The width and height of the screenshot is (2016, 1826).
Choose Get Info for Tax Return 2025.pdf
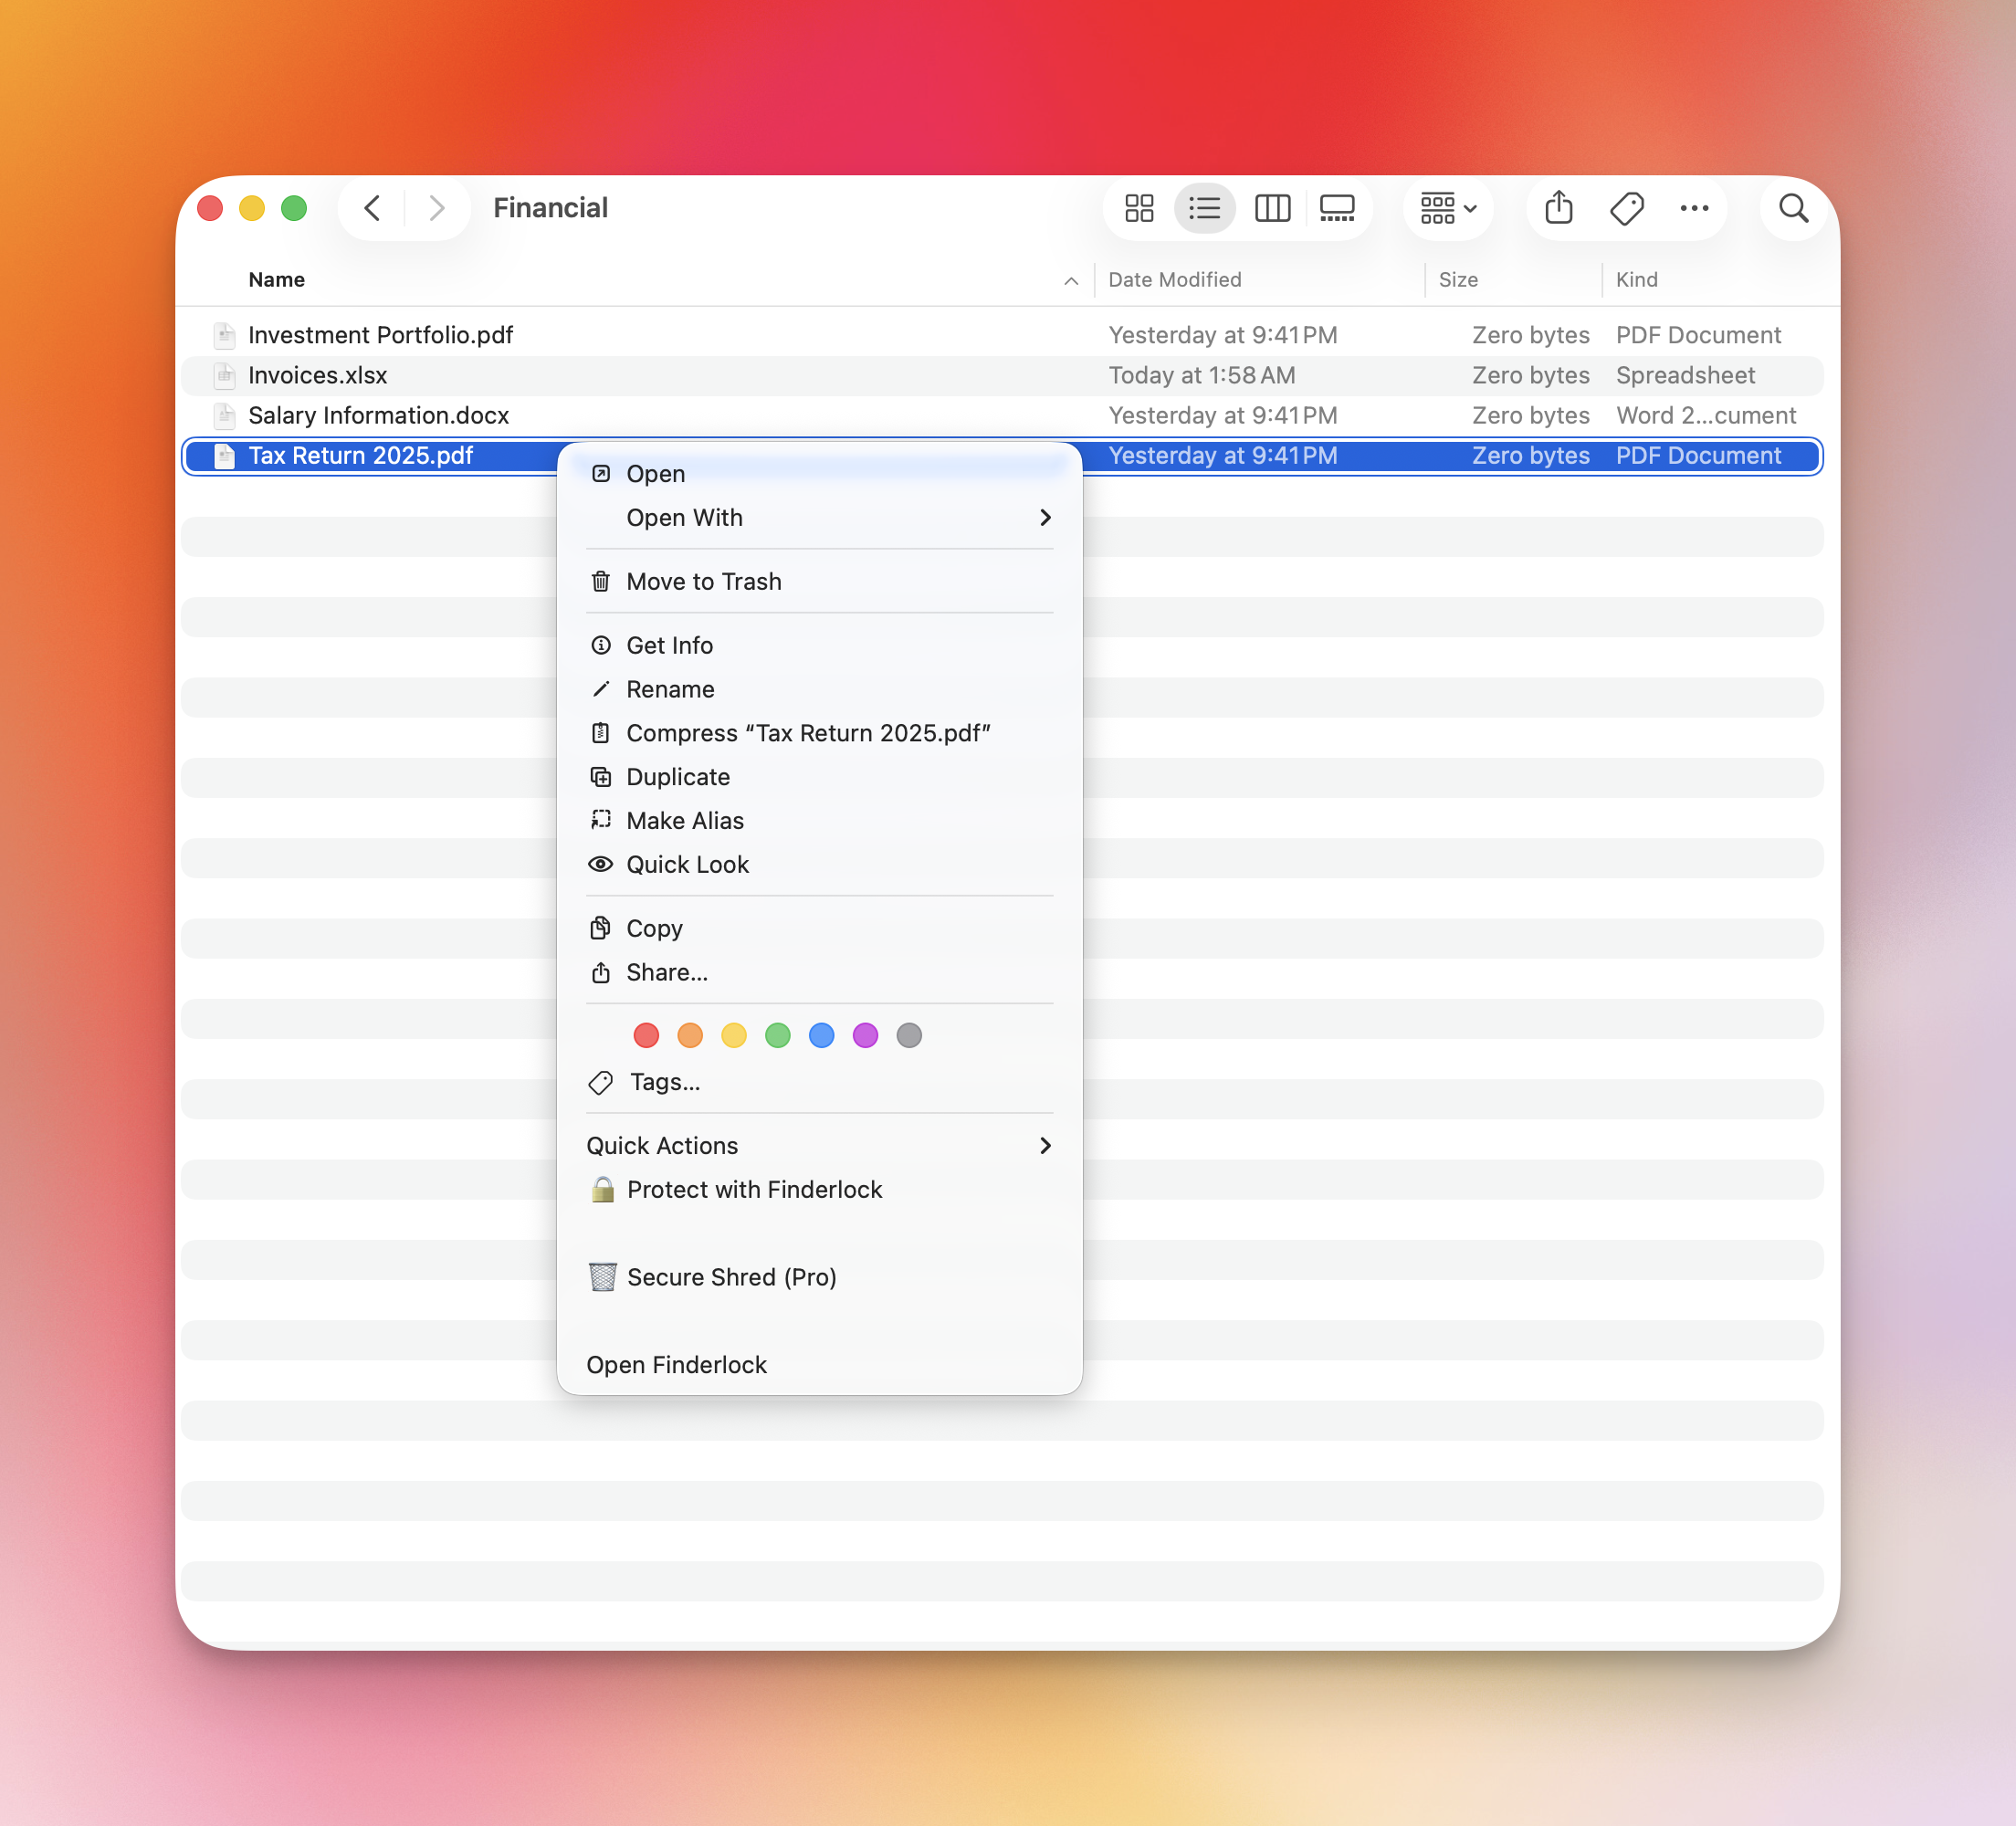tap(669, 645)
